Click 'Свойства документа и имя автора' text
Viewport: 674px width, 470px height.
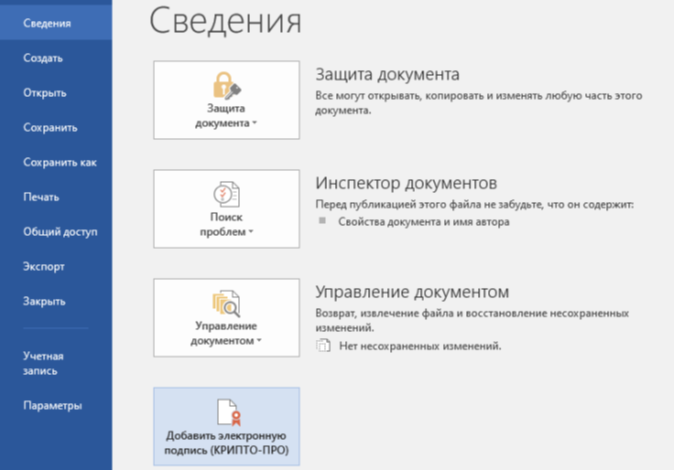click(x=424, y=222)
